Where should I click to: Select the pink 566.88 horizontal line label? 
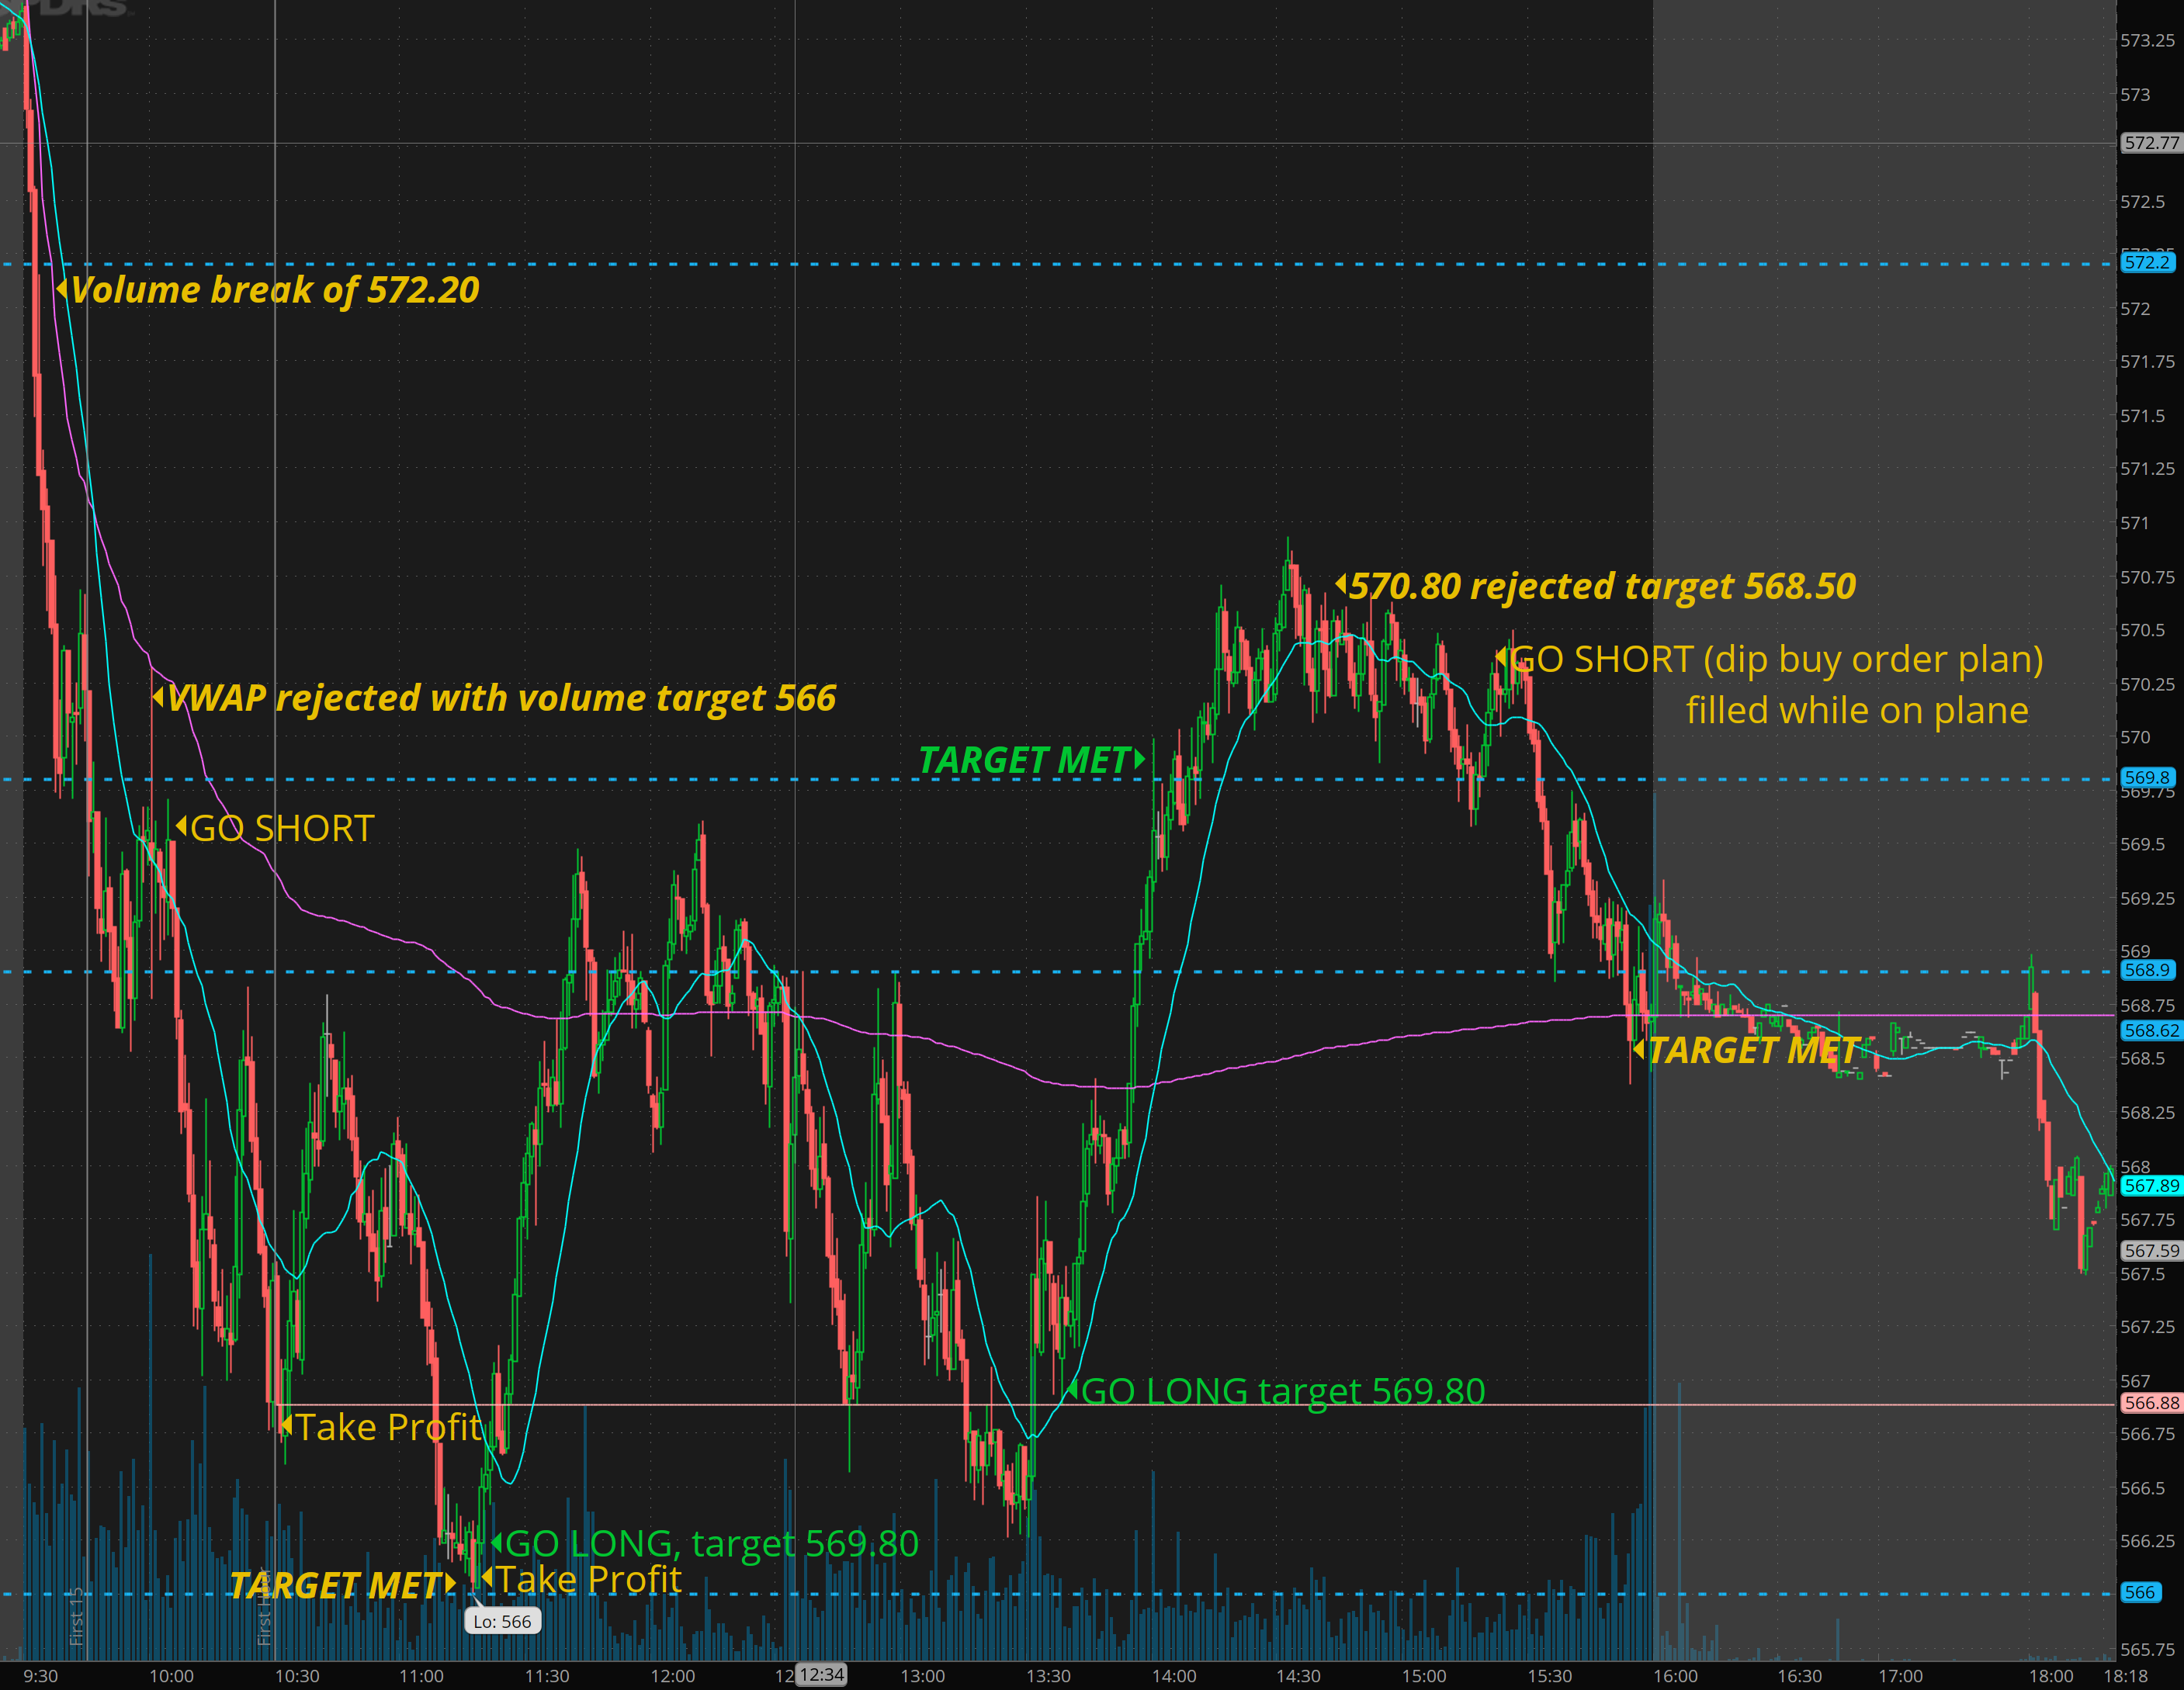tap(2151, 1403)
